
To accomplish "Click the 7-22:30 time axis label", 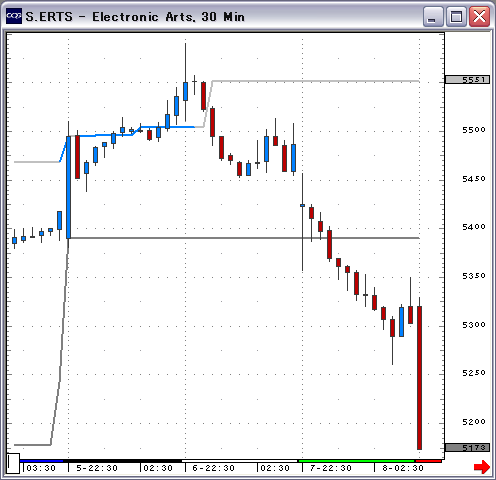I will 331,468.
